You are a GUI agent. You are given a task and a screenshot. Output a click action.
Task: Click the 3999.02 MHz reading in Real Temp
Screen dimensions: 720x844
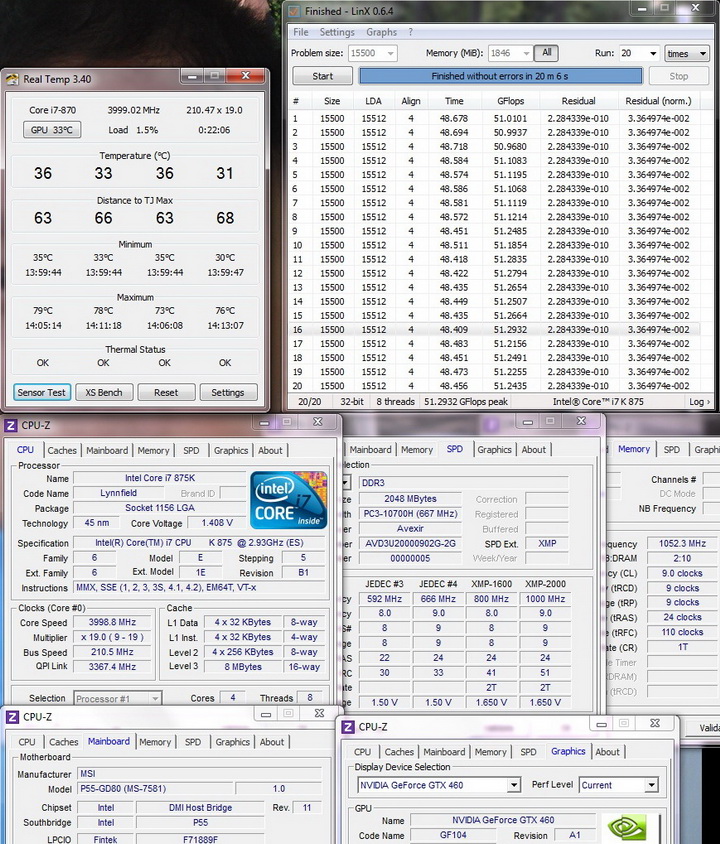pyautogui.click(x=133, y=110)
